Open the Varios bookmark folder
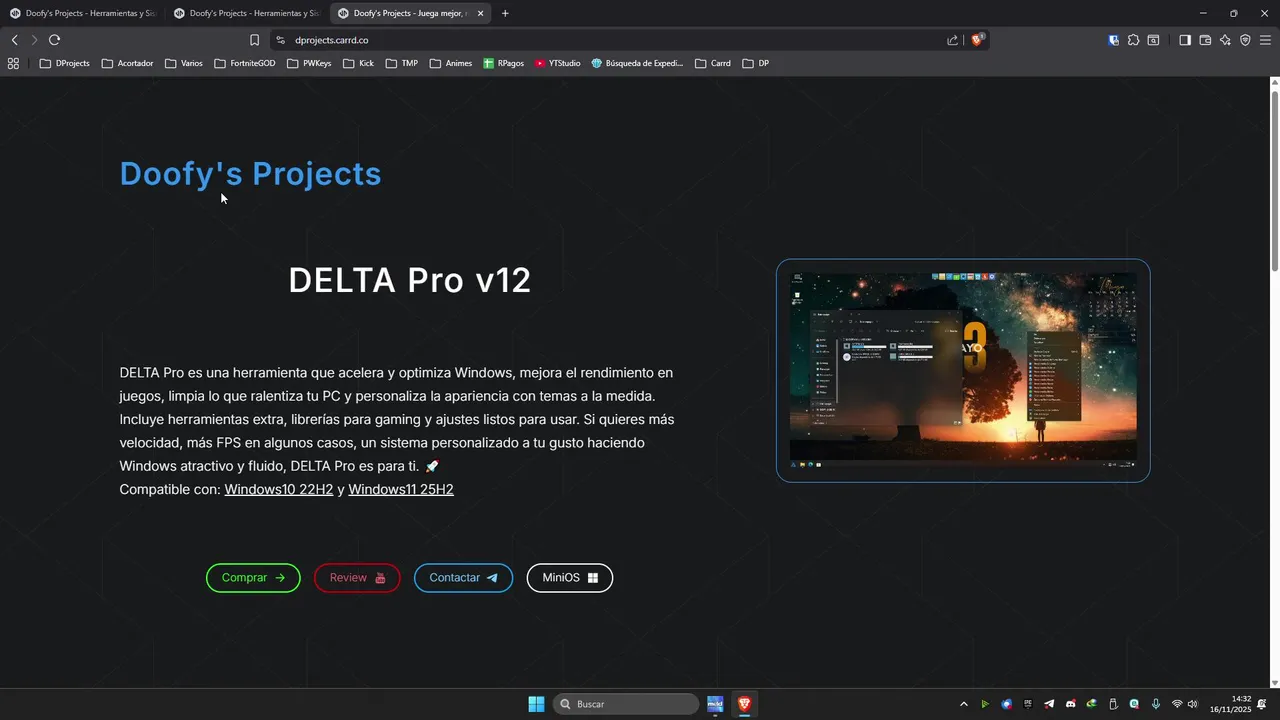 184,63
